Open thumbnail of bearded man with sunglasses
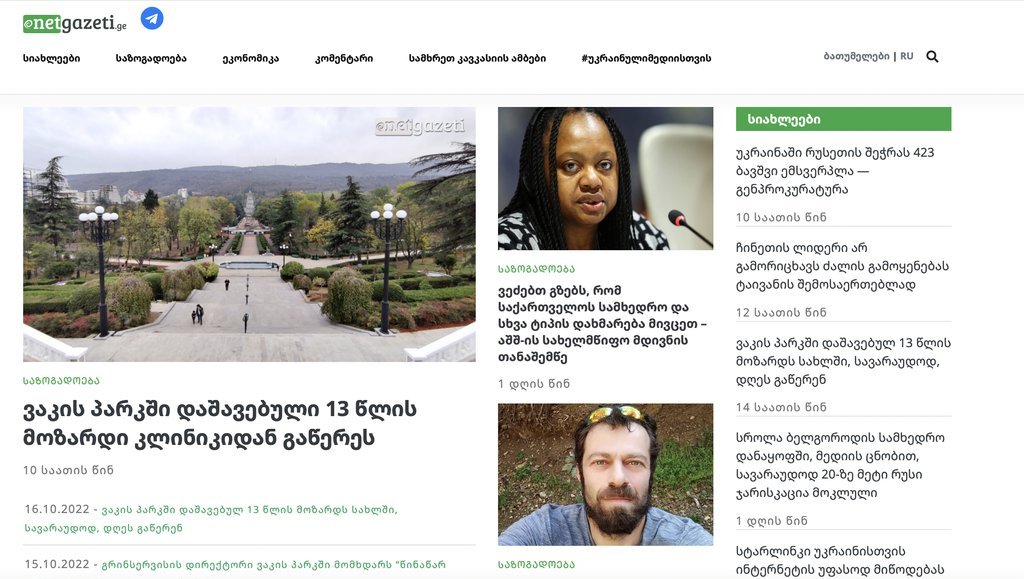Image resolution: width=1024 pixels, height=579 pixels. pos(605,475)
